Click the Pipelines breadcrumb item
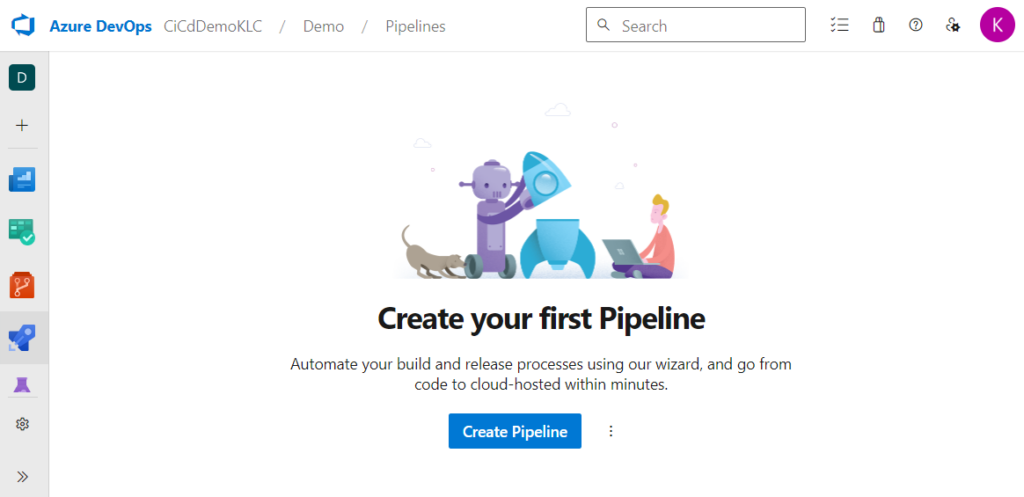The width and height of the screenshot is (1024, 497). pyautogui.click(x=415, y=26)
